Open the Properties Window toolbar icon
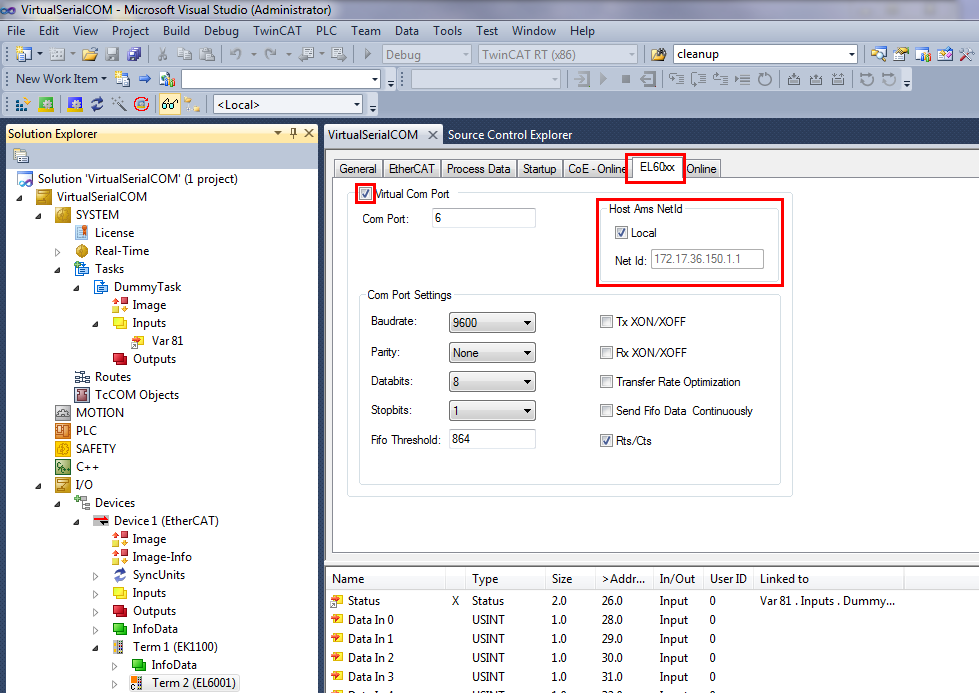The height and width of the screenshot is (693, 979). (900, 54)
